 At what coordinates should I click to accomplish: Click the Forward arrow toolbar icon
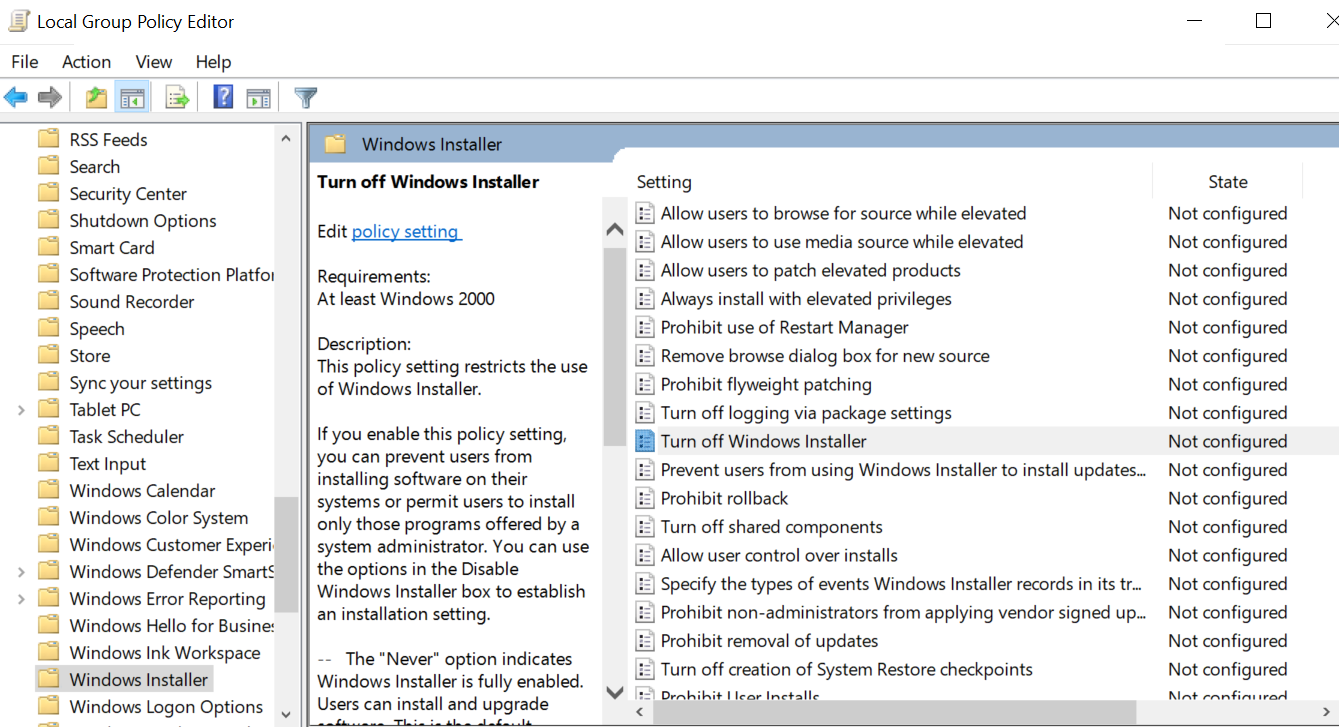49,97
